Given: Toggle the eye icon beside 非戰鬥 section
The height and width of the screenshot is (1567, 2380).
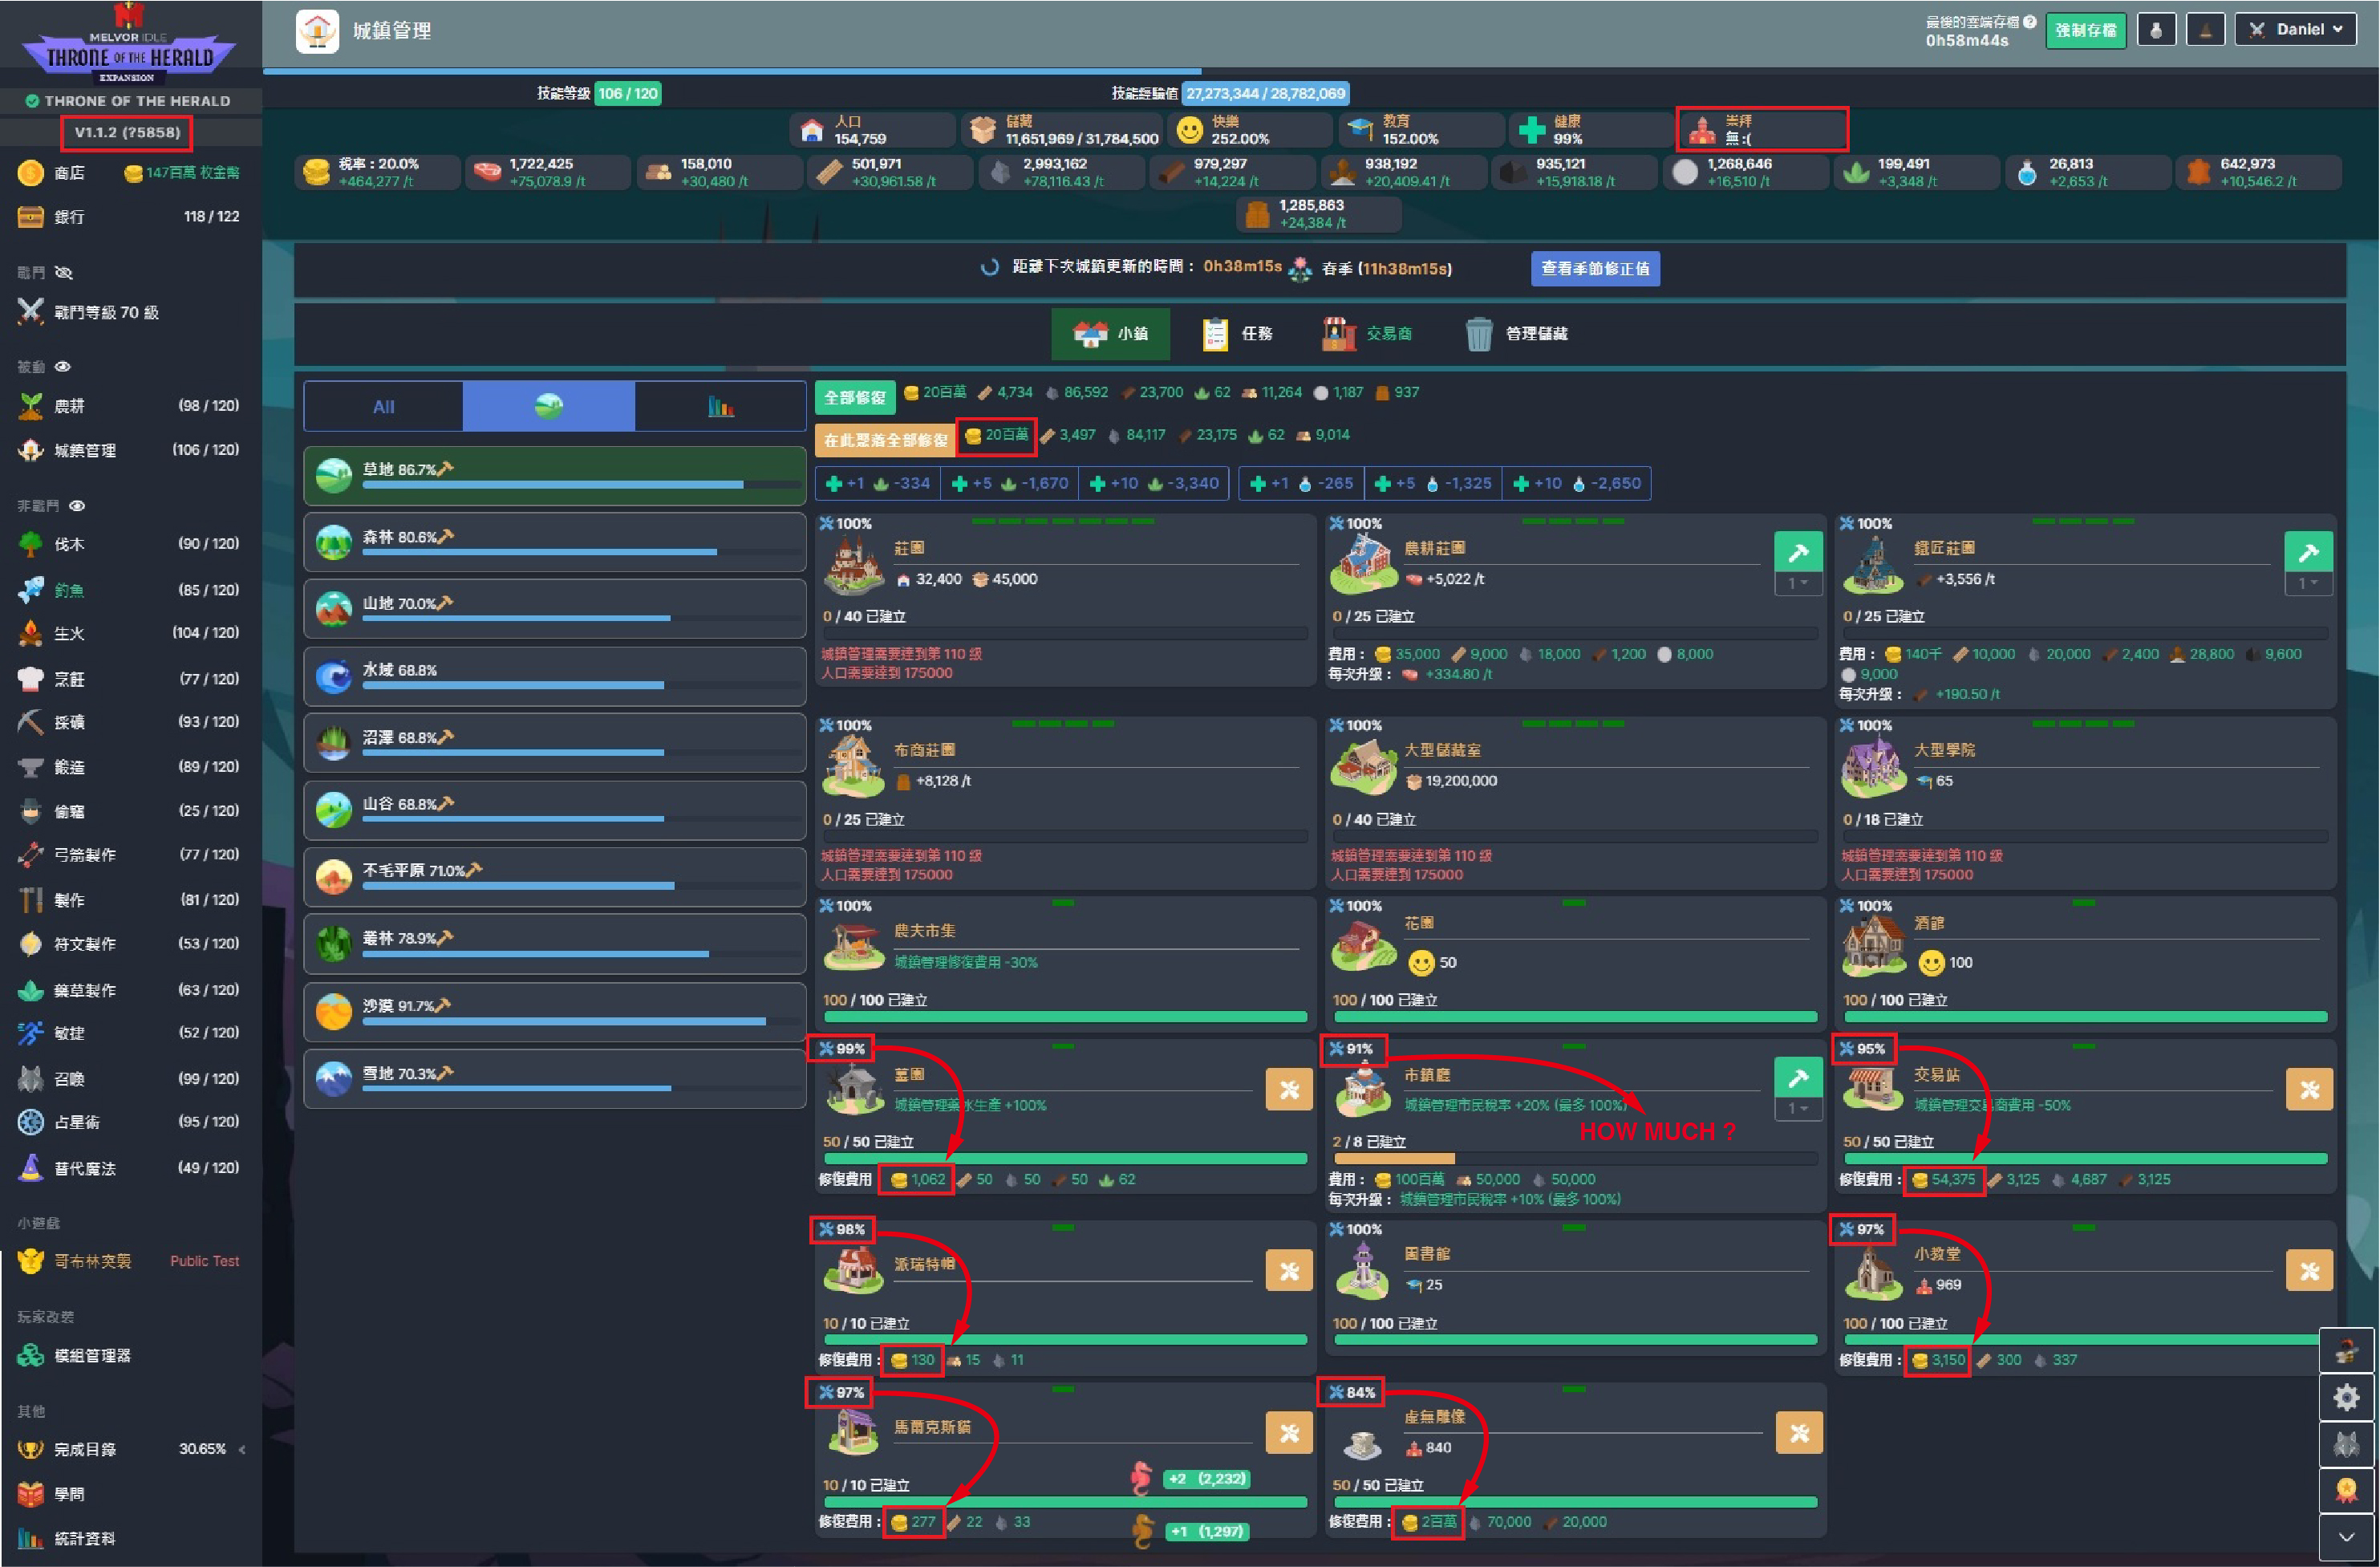Looking at the screenshot, I should (77, 506).
